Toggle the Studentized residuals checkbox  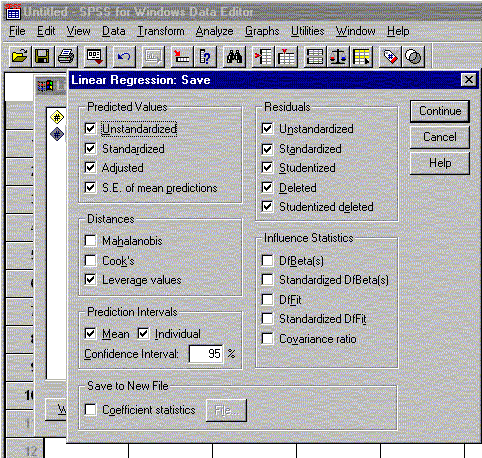[267, 167]
